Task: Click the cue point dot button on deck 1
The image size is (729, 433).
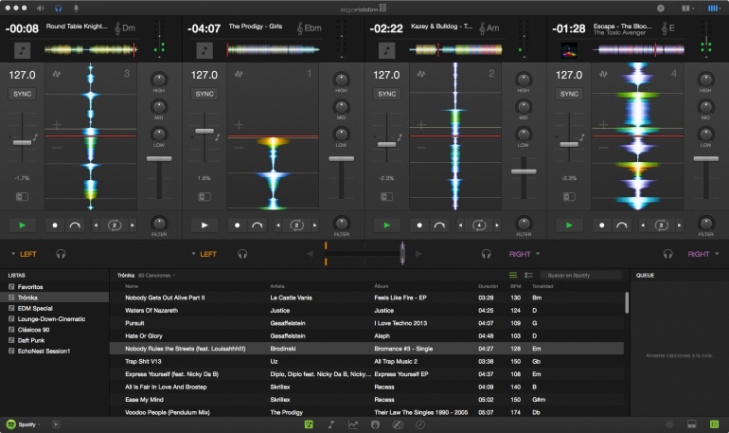Action: click(x=237, y=225)
